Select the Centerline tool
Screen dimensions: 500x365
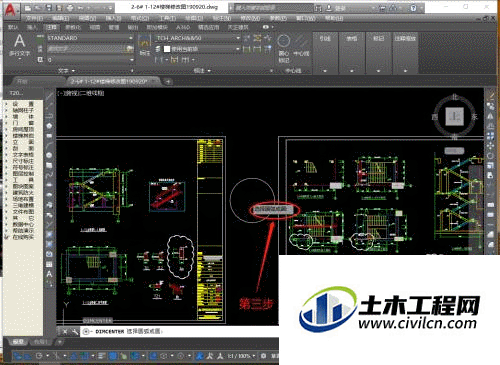pyautogui.click(x=301, y=46)
